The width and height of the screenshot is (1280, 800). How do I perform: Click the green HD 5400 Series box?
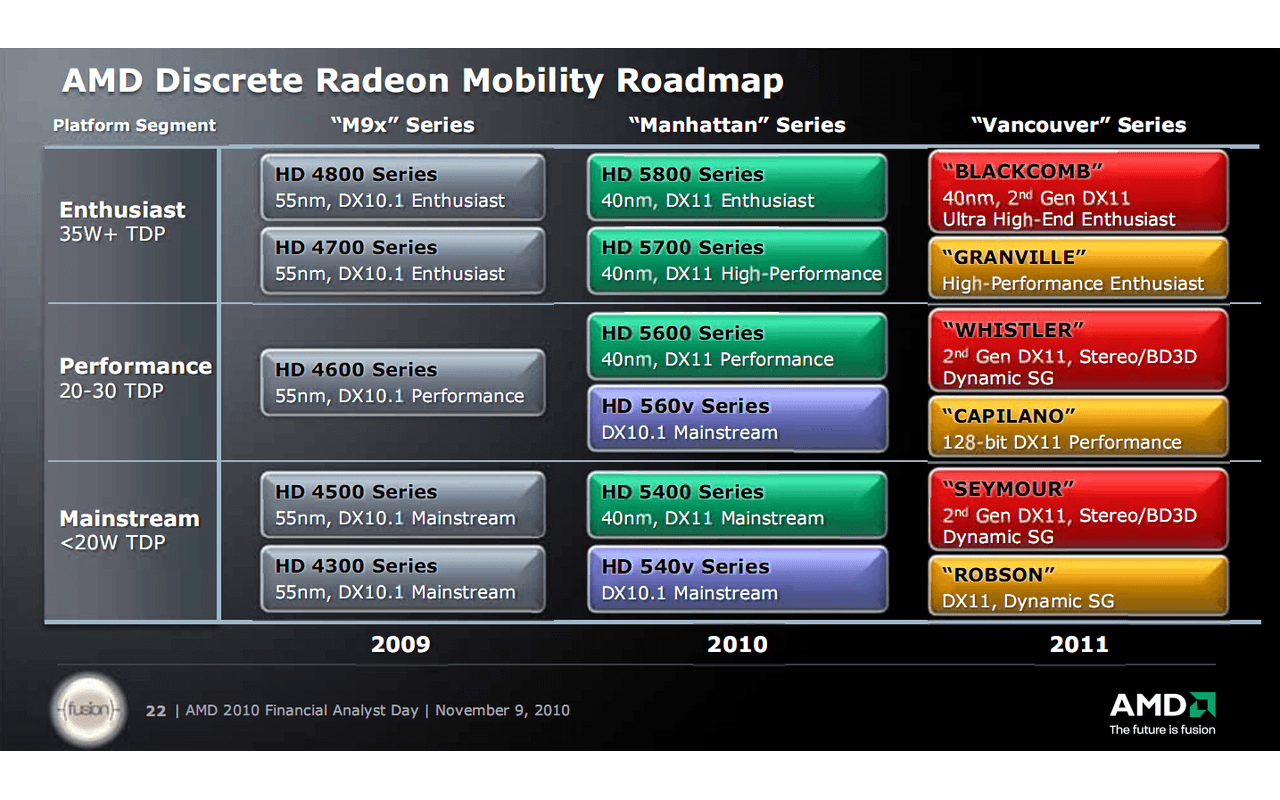tap(737, 505)
